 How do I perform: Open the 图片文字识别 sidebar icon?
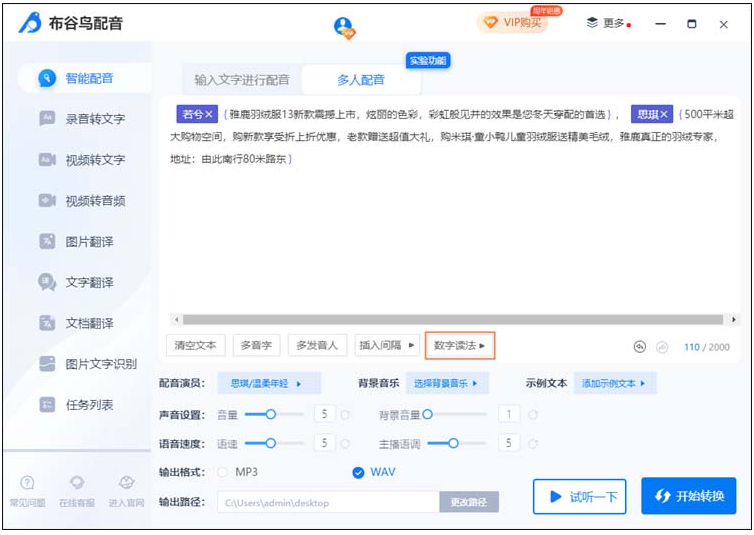[x=47, y=364]
